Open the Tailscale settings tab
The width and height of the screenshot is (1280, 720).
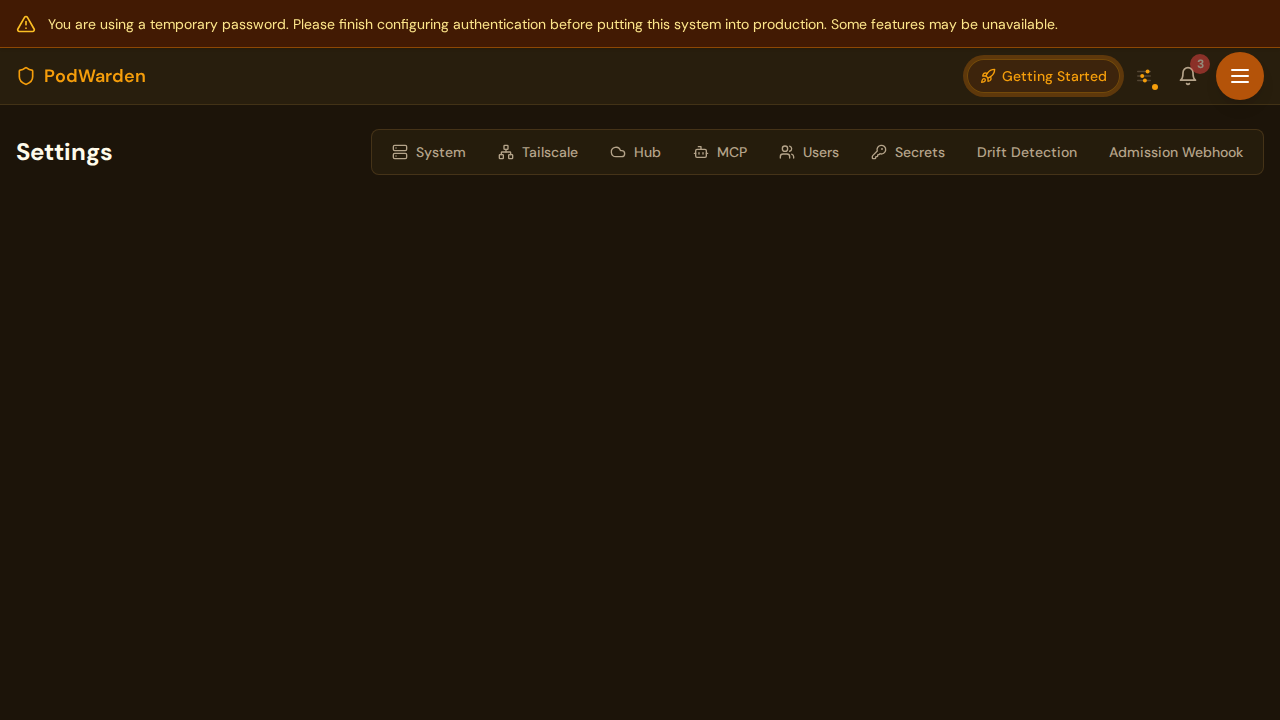[x=538, y=152]
